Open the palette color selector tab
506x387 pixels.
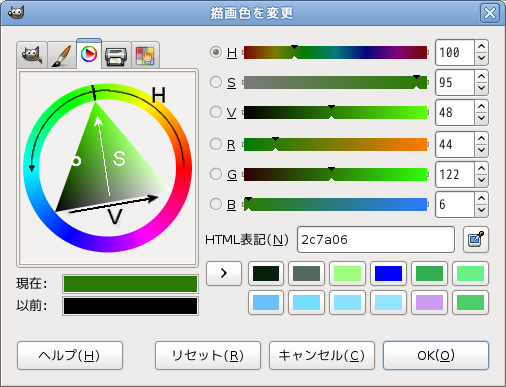pos(145,55)
